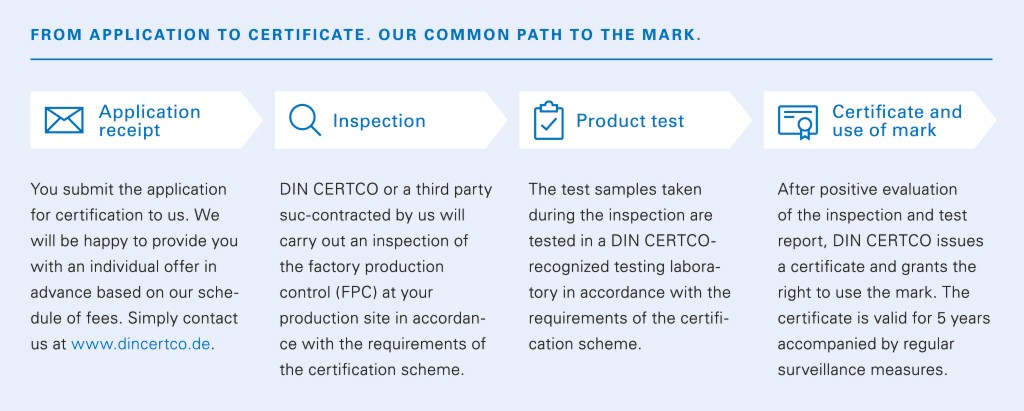The height and width of the screenshot is (411, 1024).
Task: Select the Certificate and use of mark step
Action: click(897, 121)
